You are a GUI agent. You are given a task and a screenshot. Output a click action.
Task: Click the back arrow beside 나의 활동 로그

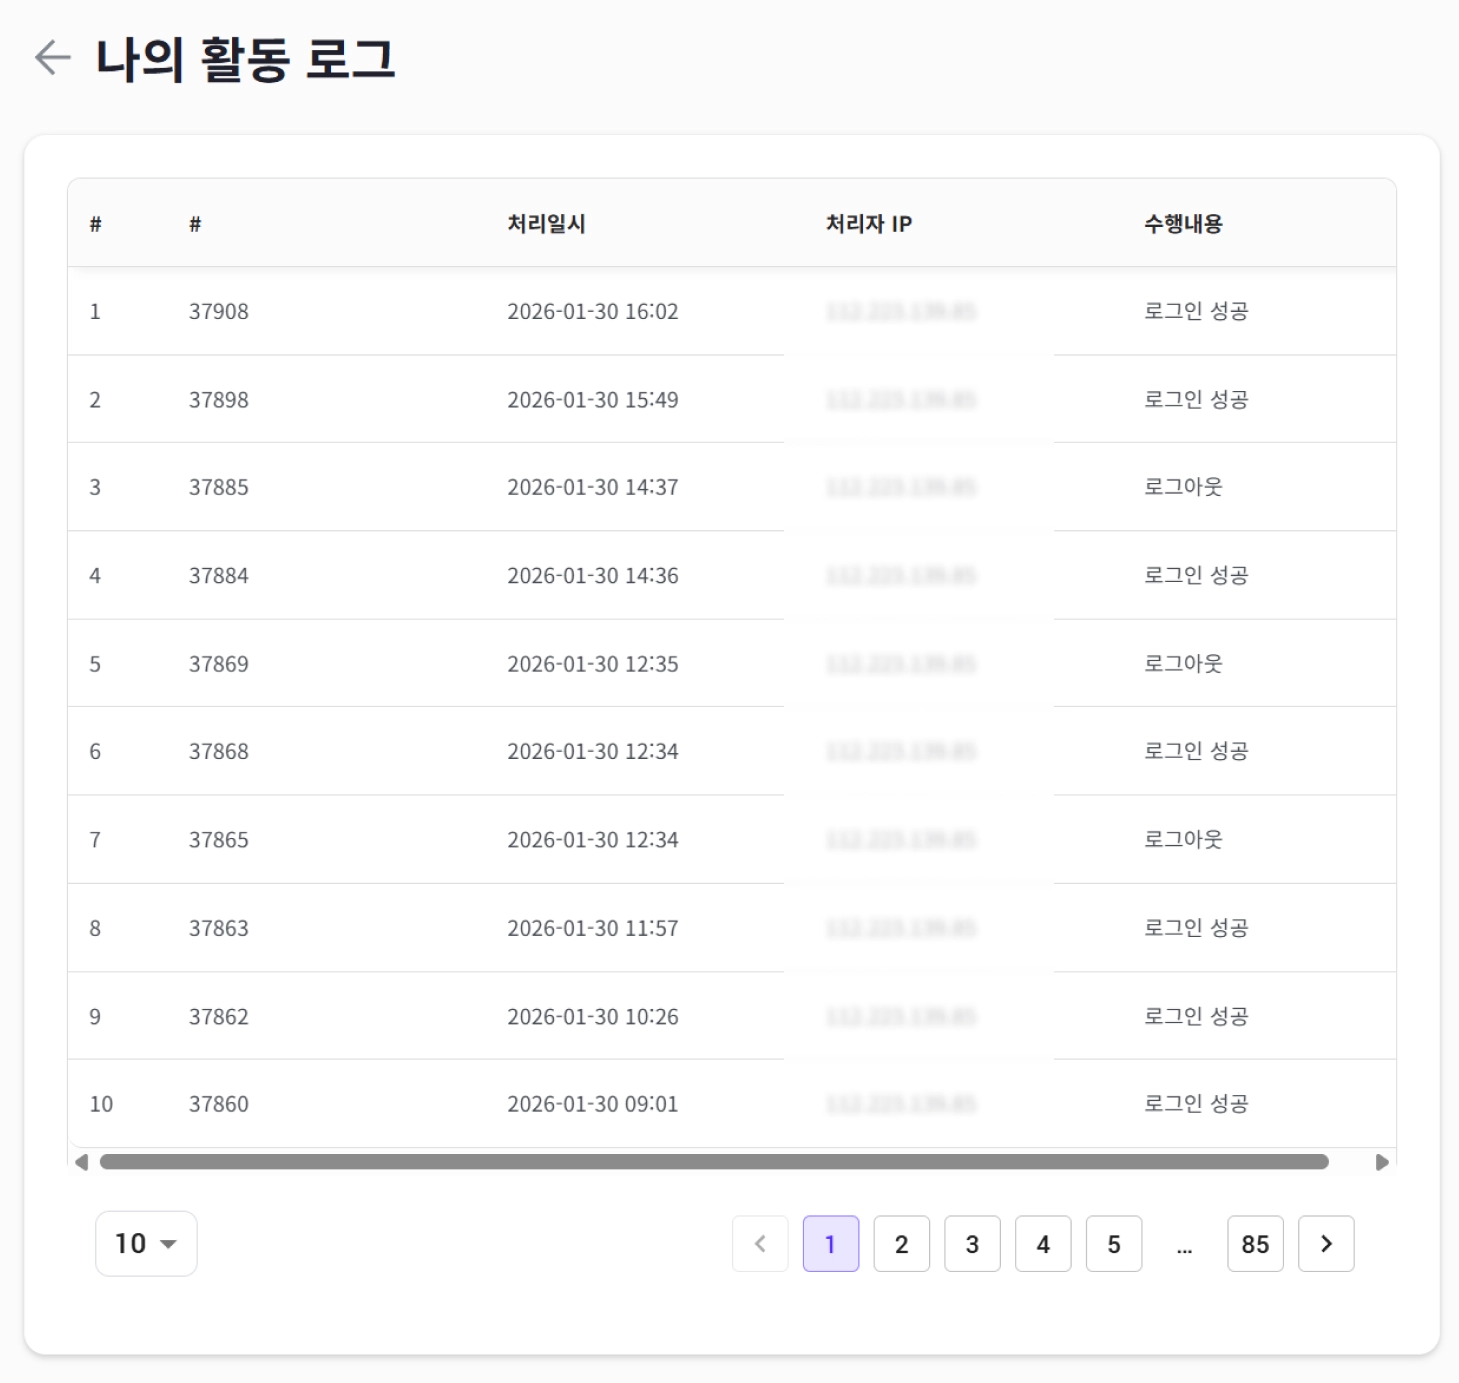tap(52, 58)
